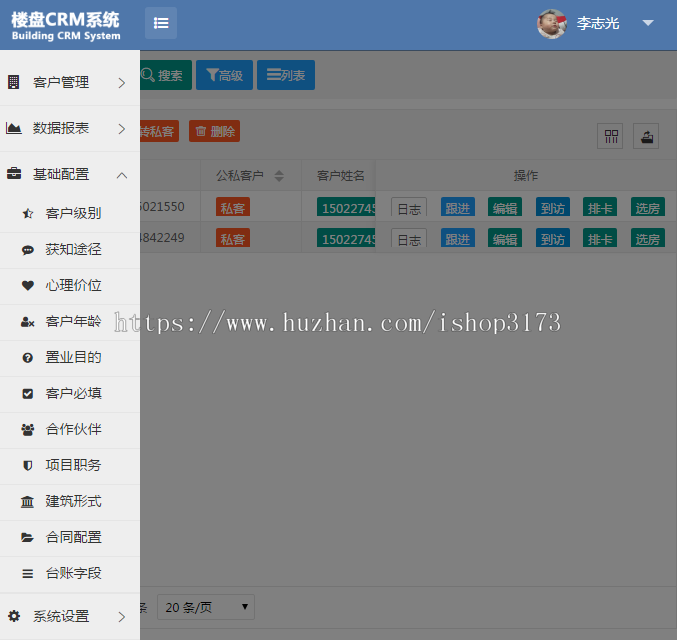Open the column grid filter icon
The height and width of the screenshot is (640, 677).
610,136
